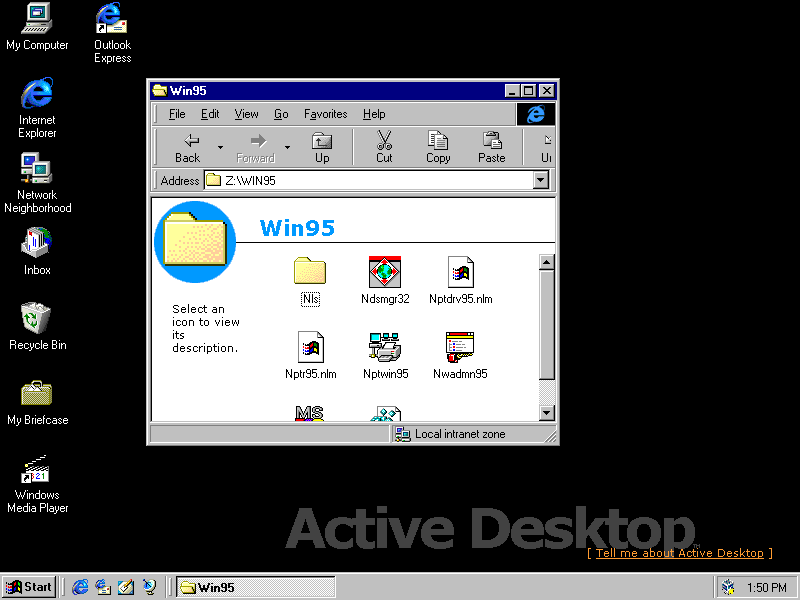Click the file list scroll up arrow
This screenshot has height=600, width=800.
(x=546, y=262)
